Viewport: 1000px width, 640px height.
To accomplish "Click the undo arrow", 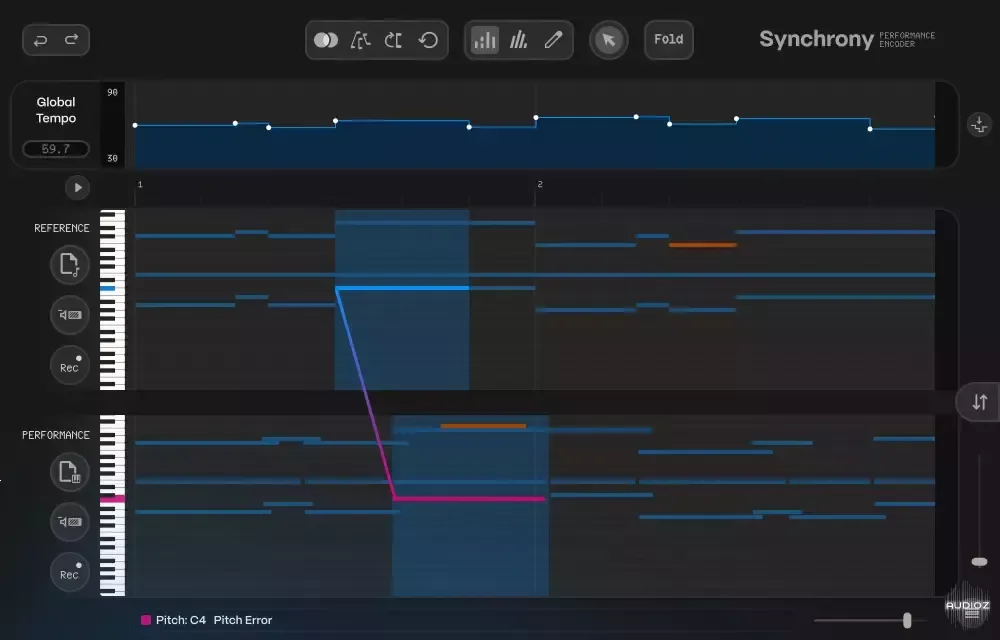I will click(x=40, y=40).
